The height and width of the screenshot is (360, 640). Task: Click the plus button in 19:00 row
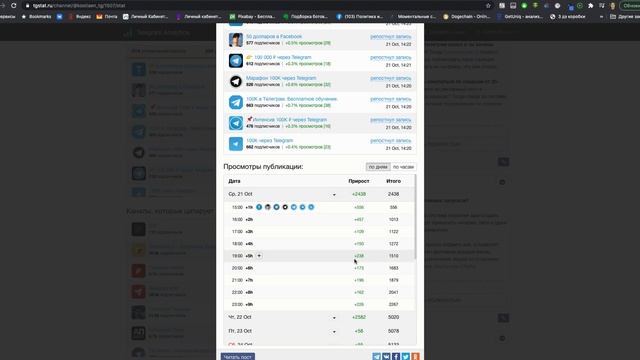tap(259, 256)
